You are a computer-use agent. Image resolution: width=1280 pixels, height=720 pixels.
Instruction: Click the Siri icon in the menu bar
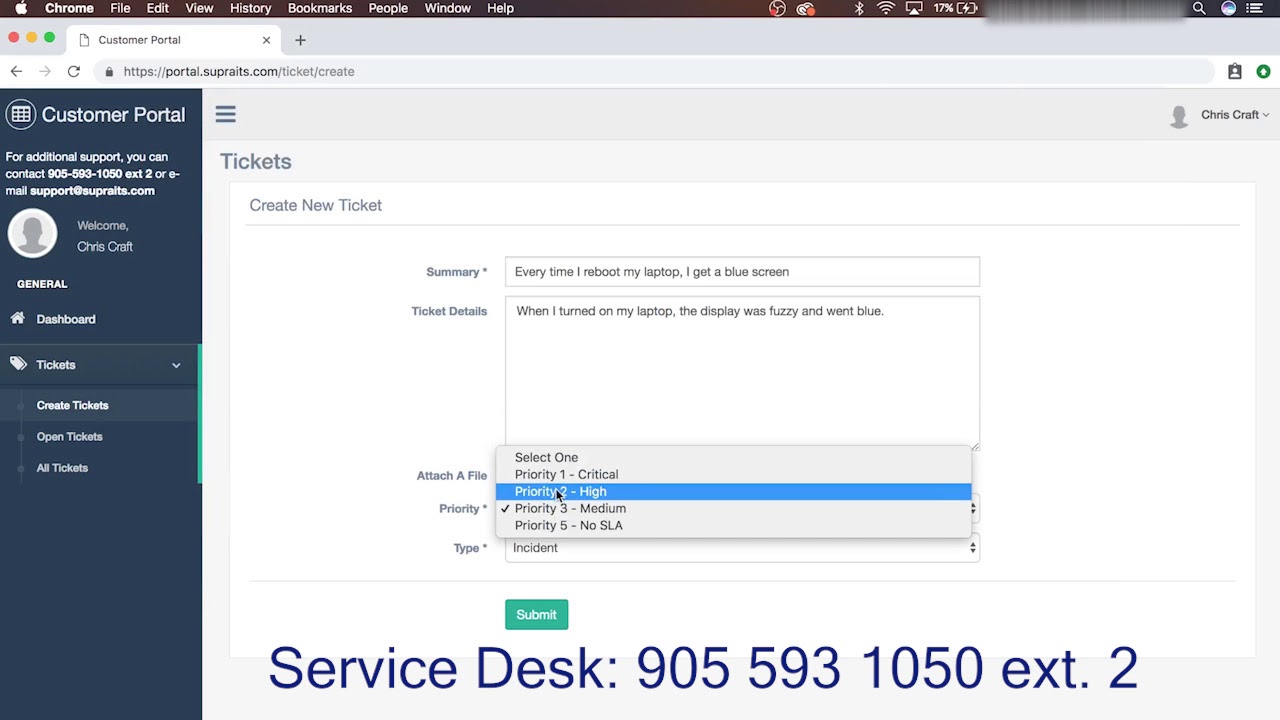coord(1228,8)
